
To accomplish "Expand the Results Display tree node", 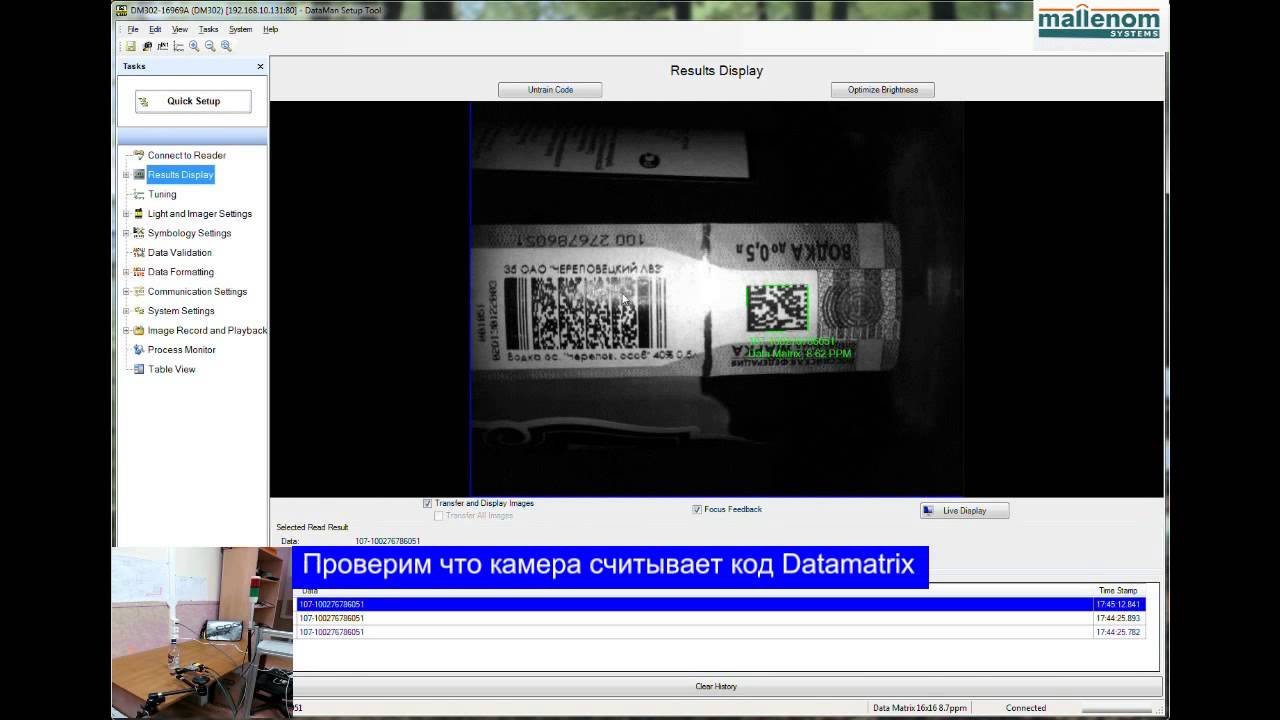I will 126,175.
